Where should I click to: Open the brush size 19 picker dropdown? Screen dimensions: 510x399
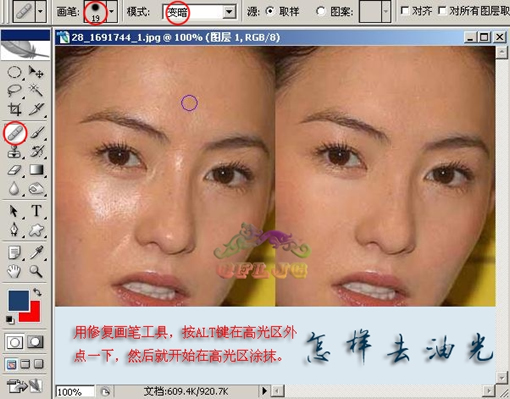pyautogui.click(x=112, y=11)
